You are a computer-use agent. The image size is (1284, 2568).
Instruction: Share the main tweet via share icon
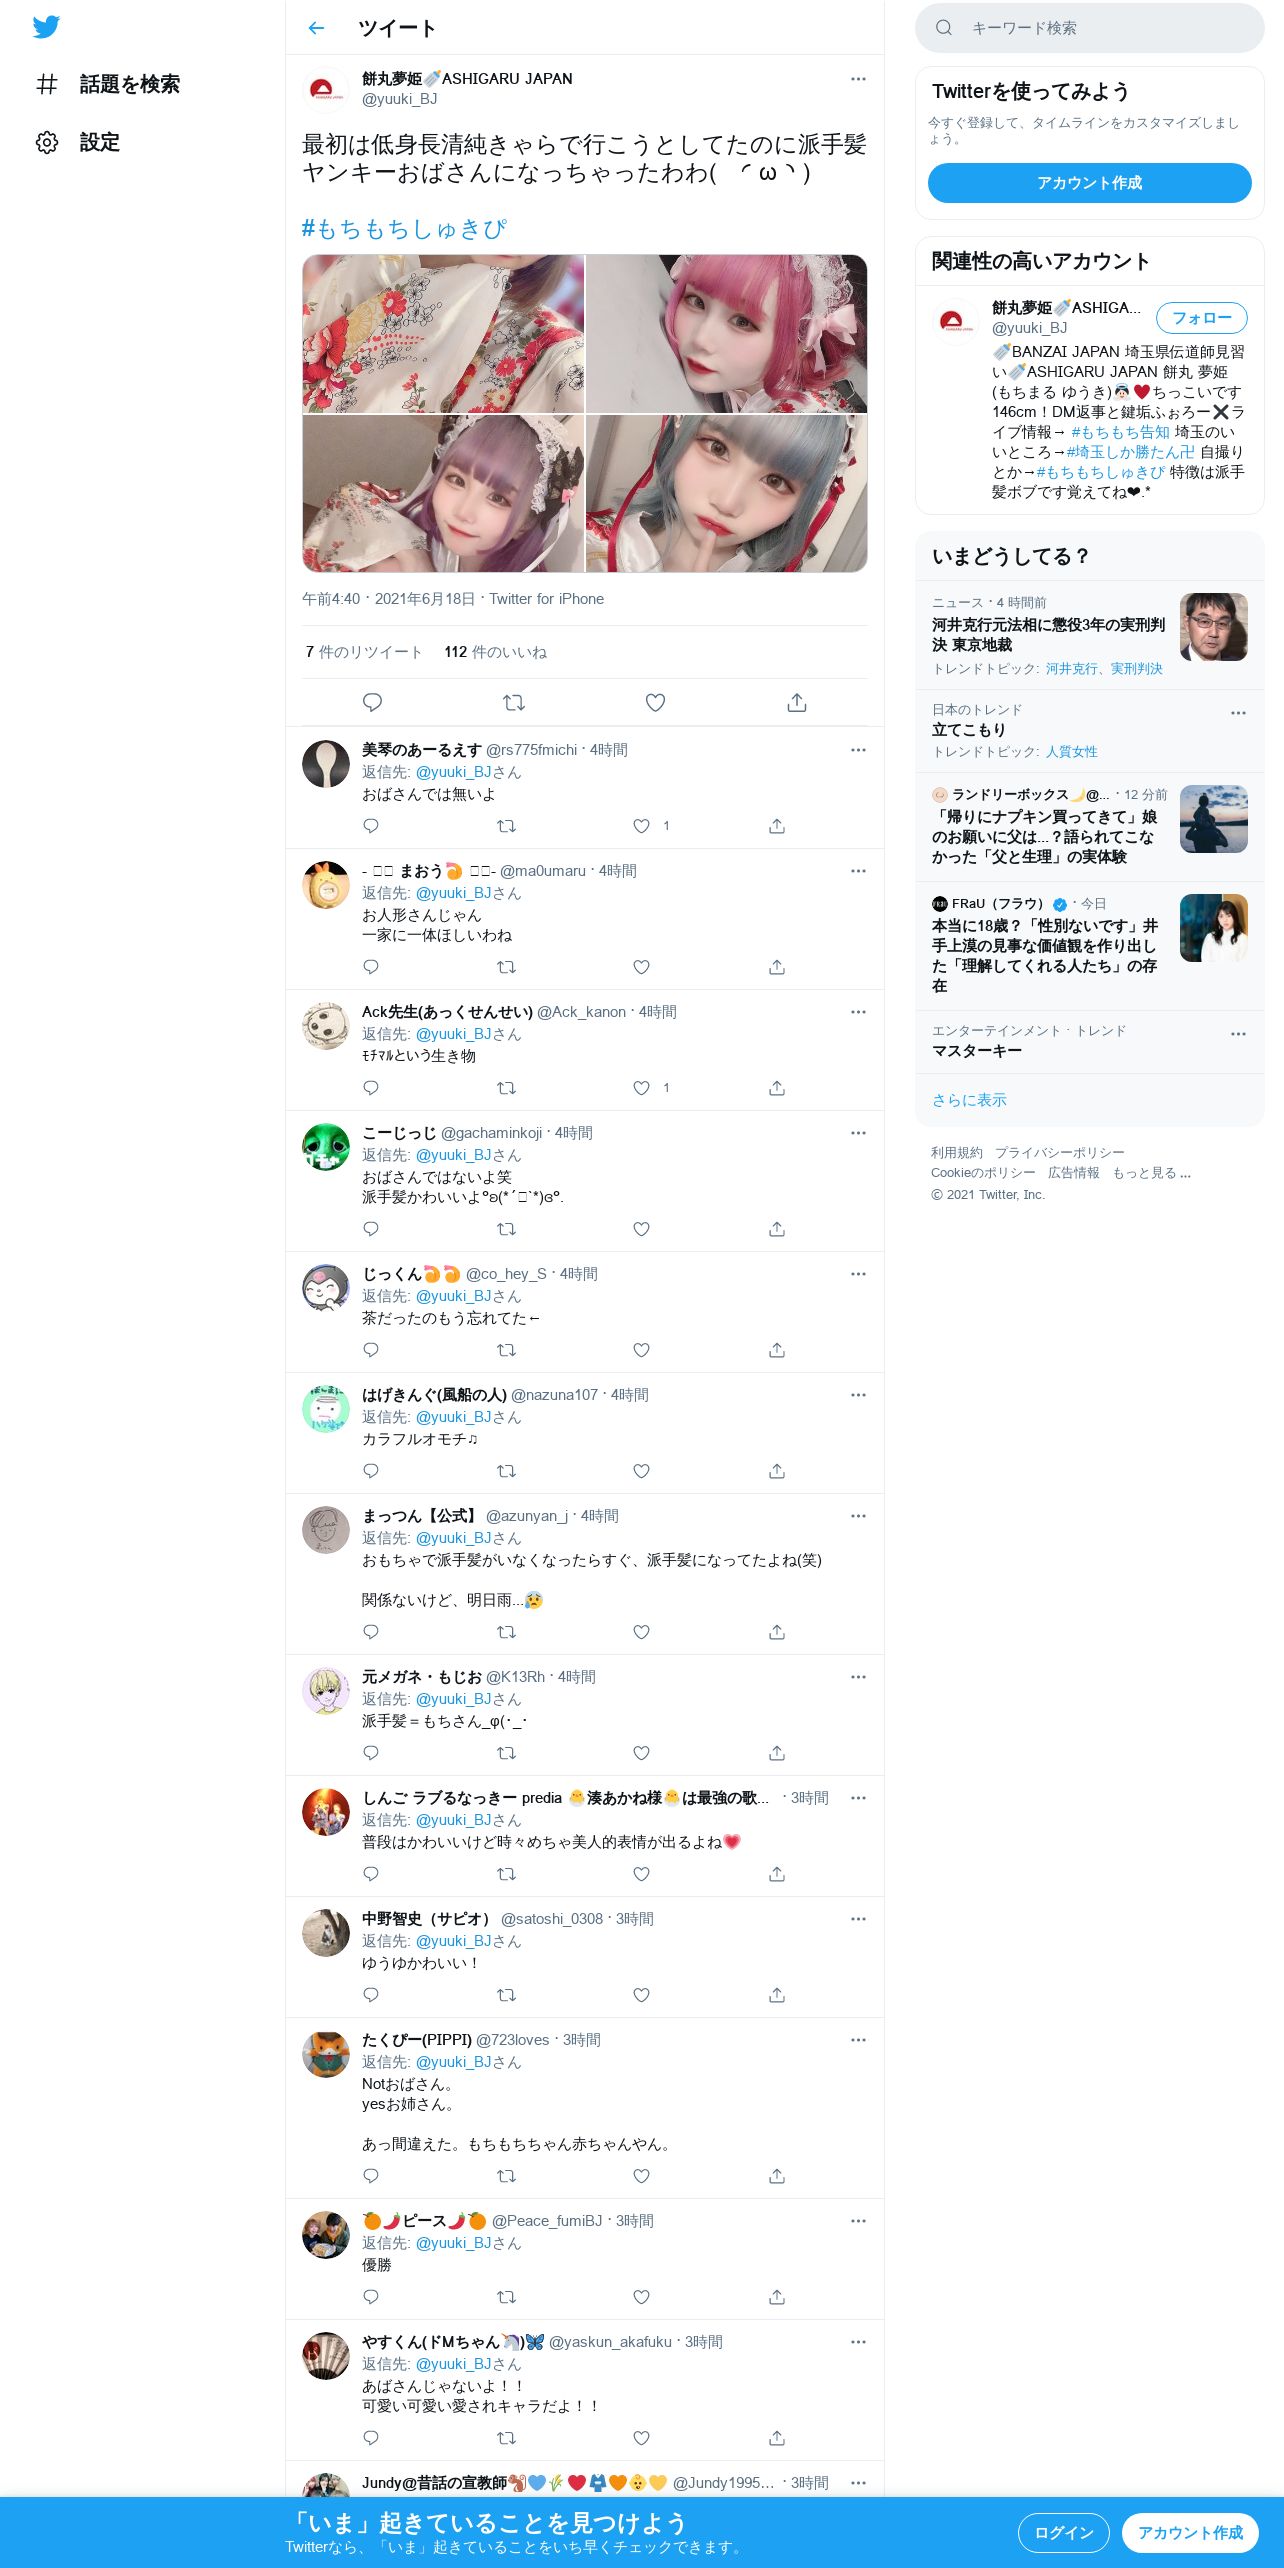[x=797, y=702]
